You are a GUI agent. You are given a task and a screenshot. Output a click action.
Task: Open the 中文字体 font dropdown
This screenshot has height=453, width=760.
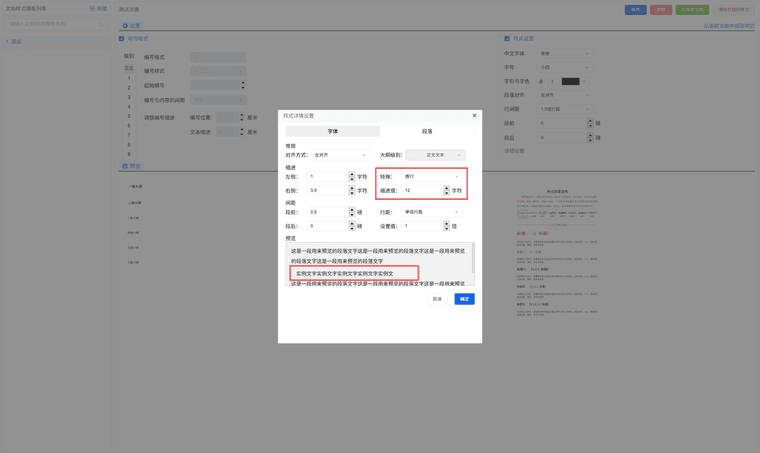coord(565,53)
